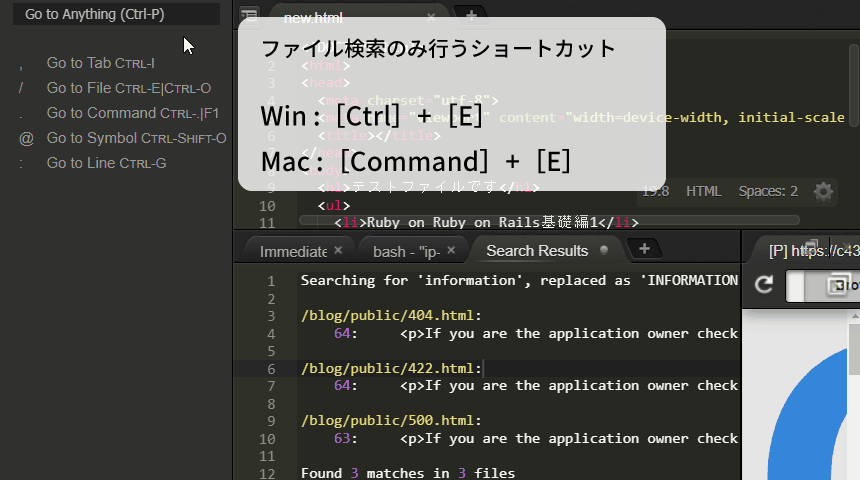
Task: Click cursor position 19:8 in status bar
Action: coord(656,191)
